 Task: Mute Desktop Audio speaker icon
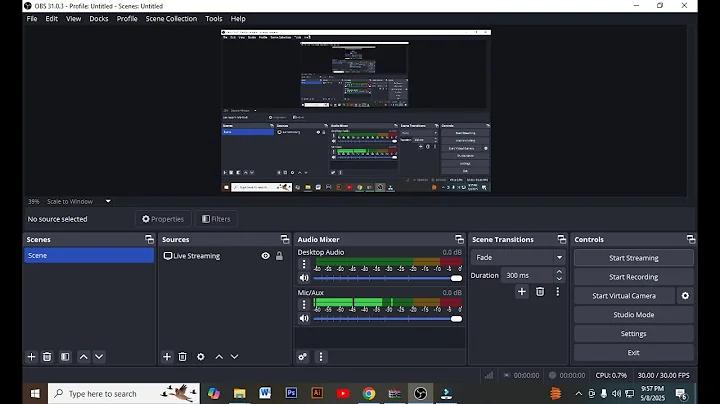pos(304,278)
